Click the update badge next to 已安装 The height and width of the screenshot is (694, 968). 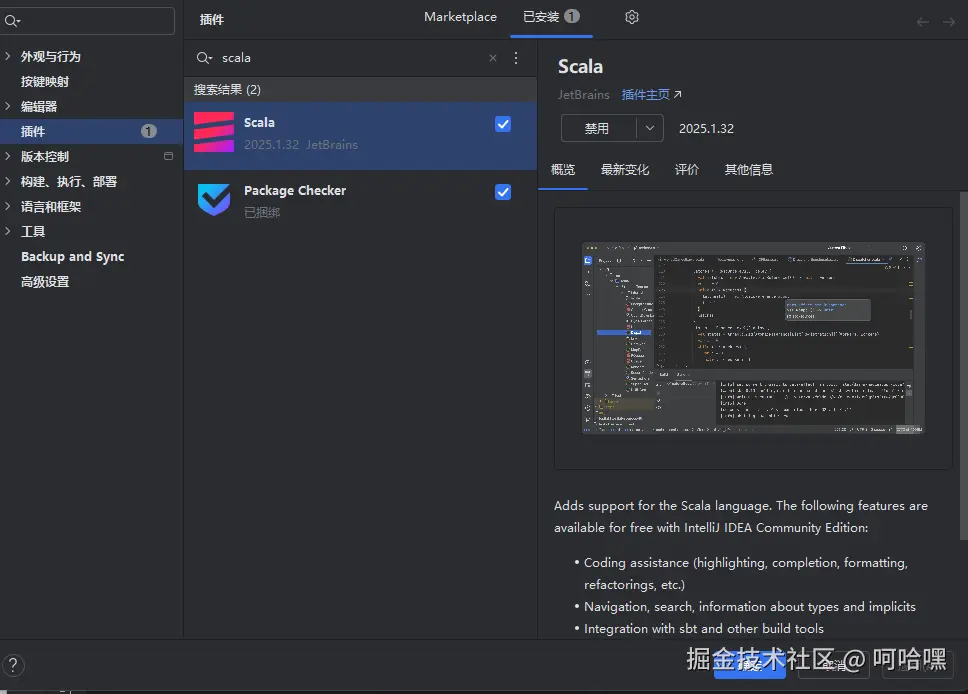[572, 16]
